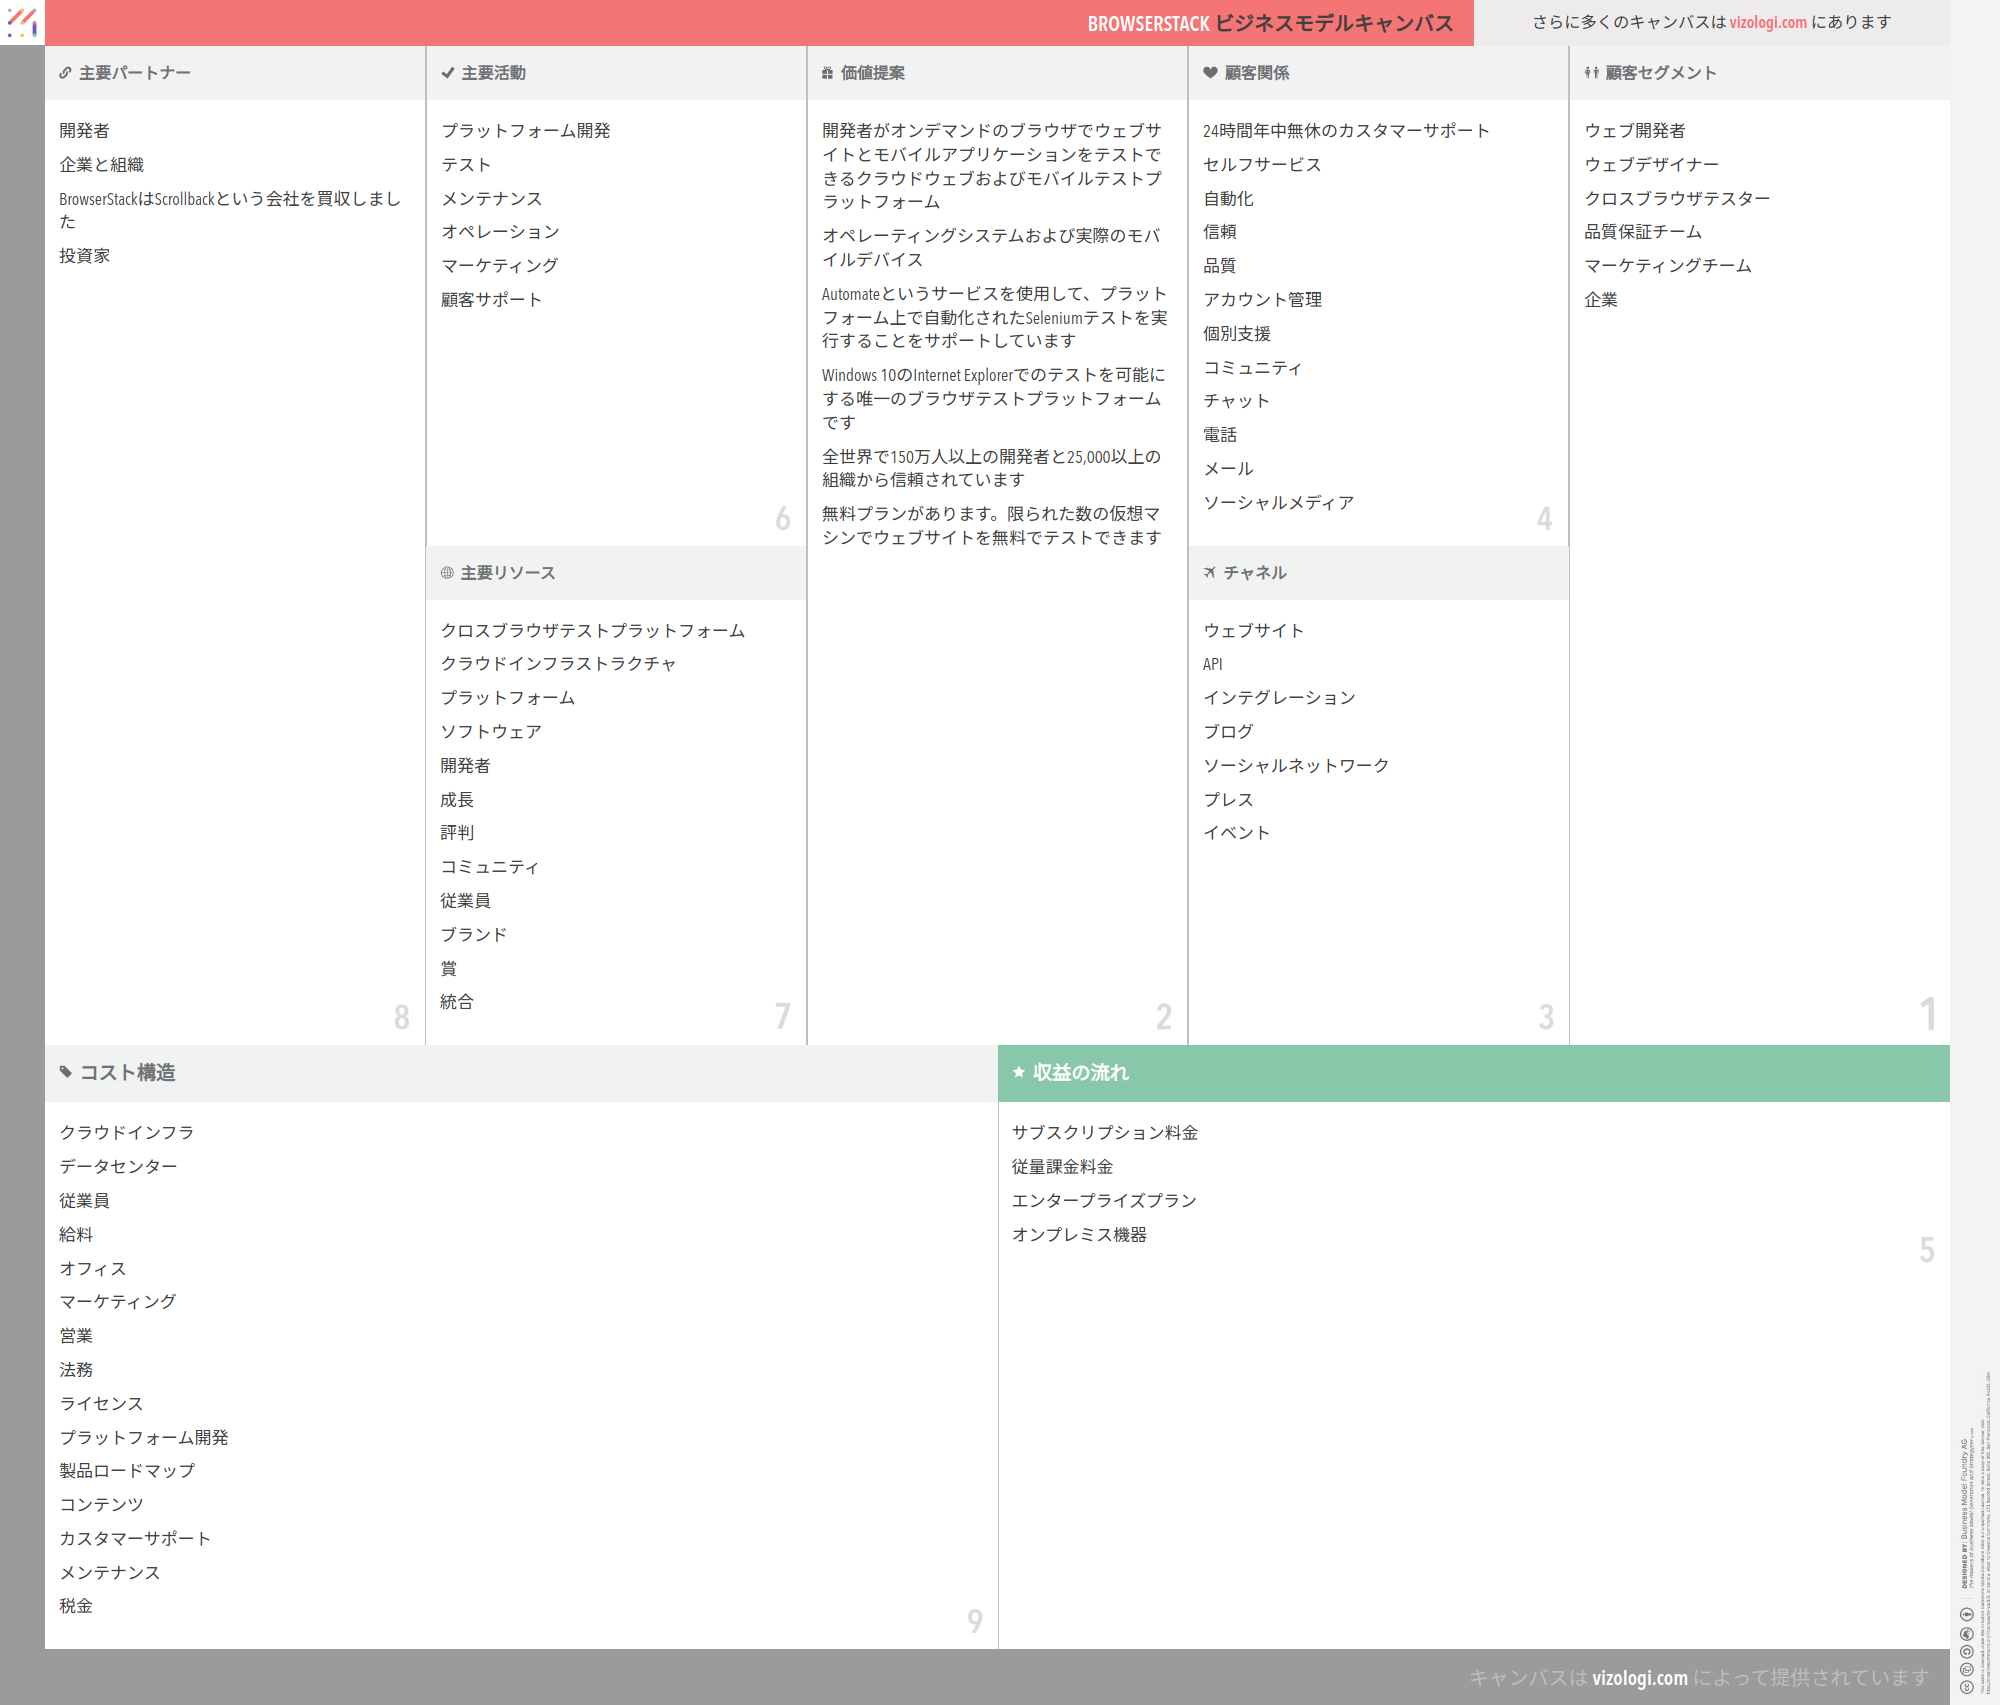Select the 24時間年中無休のカスタマーサポート entry

pos(1346,131)
